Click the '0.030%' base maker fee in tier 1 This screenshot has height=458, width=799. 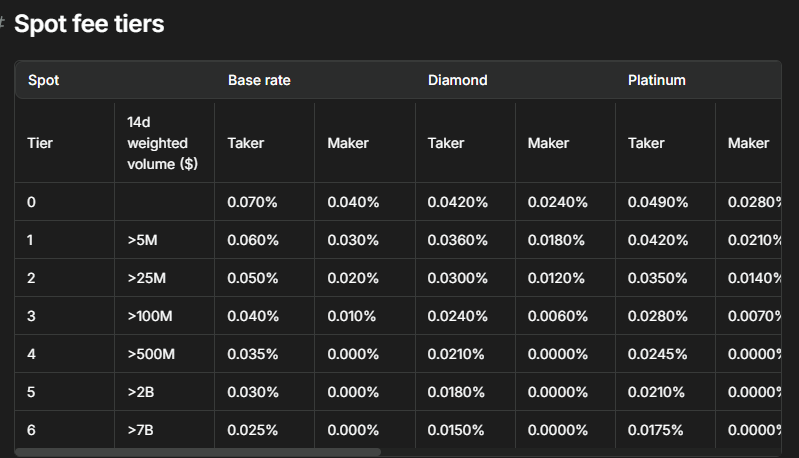pyautogui.click(x=353, y=240)
